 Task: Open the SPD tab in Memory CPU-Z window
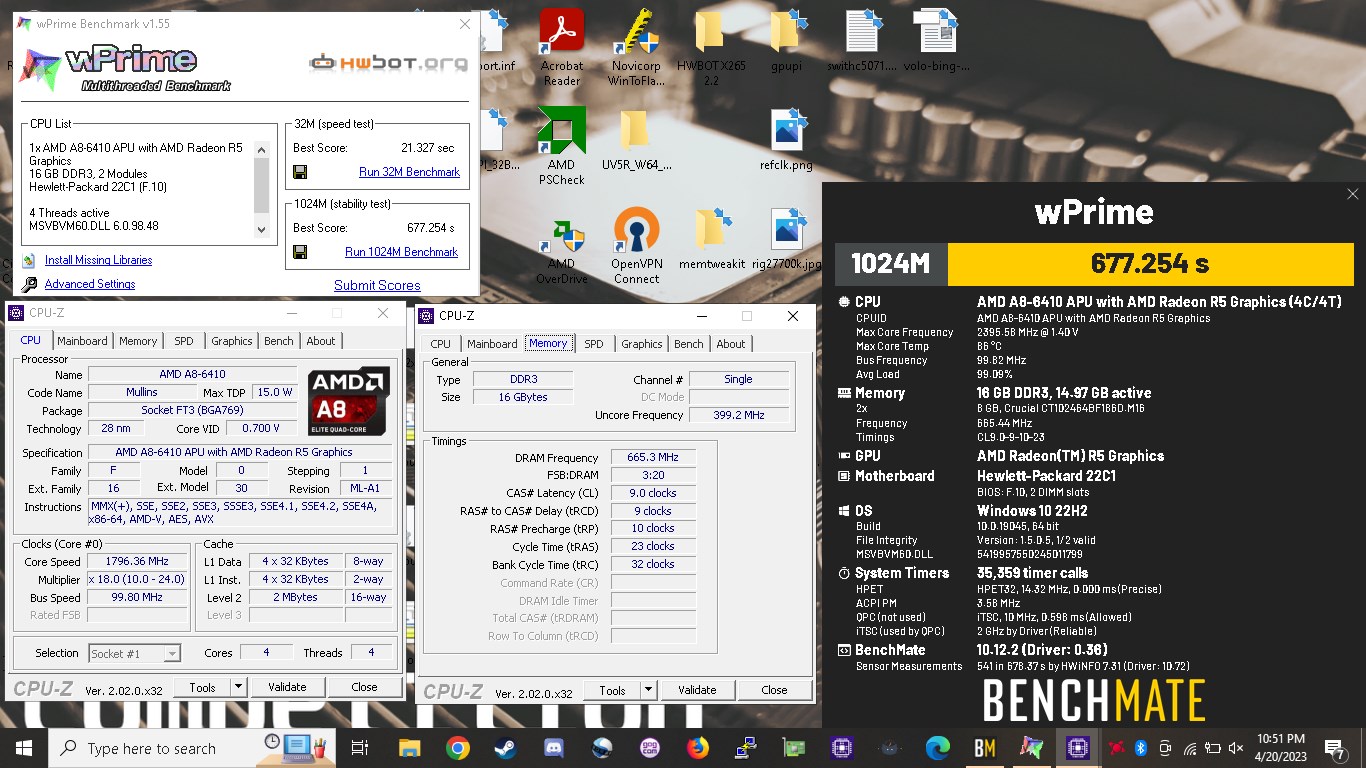(594, 344)
